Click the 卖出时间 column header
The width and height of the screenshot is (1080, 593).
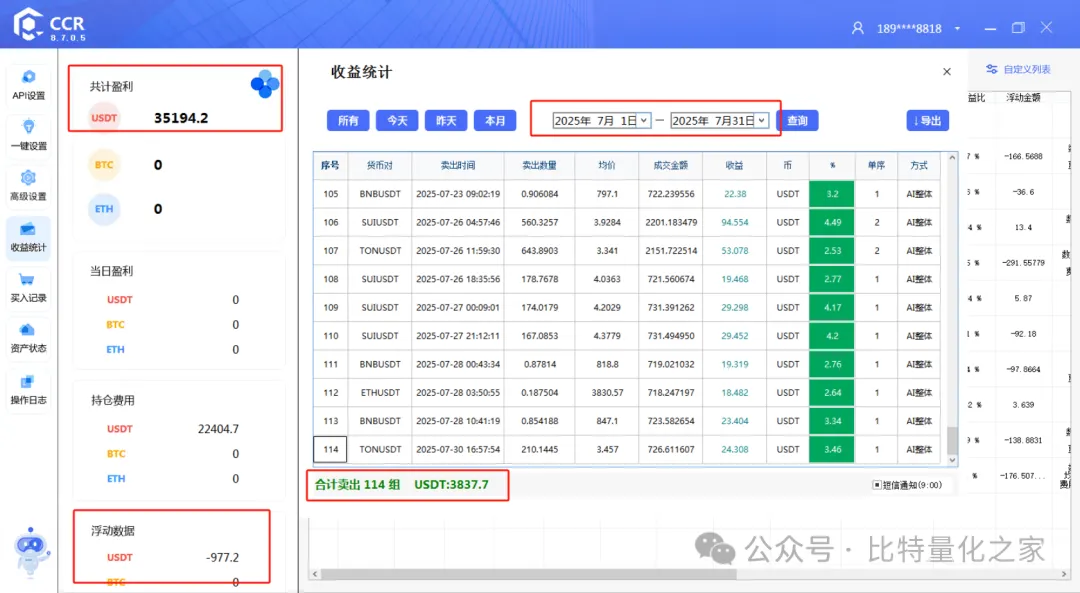pyautogui.click(x=458, y=165)
